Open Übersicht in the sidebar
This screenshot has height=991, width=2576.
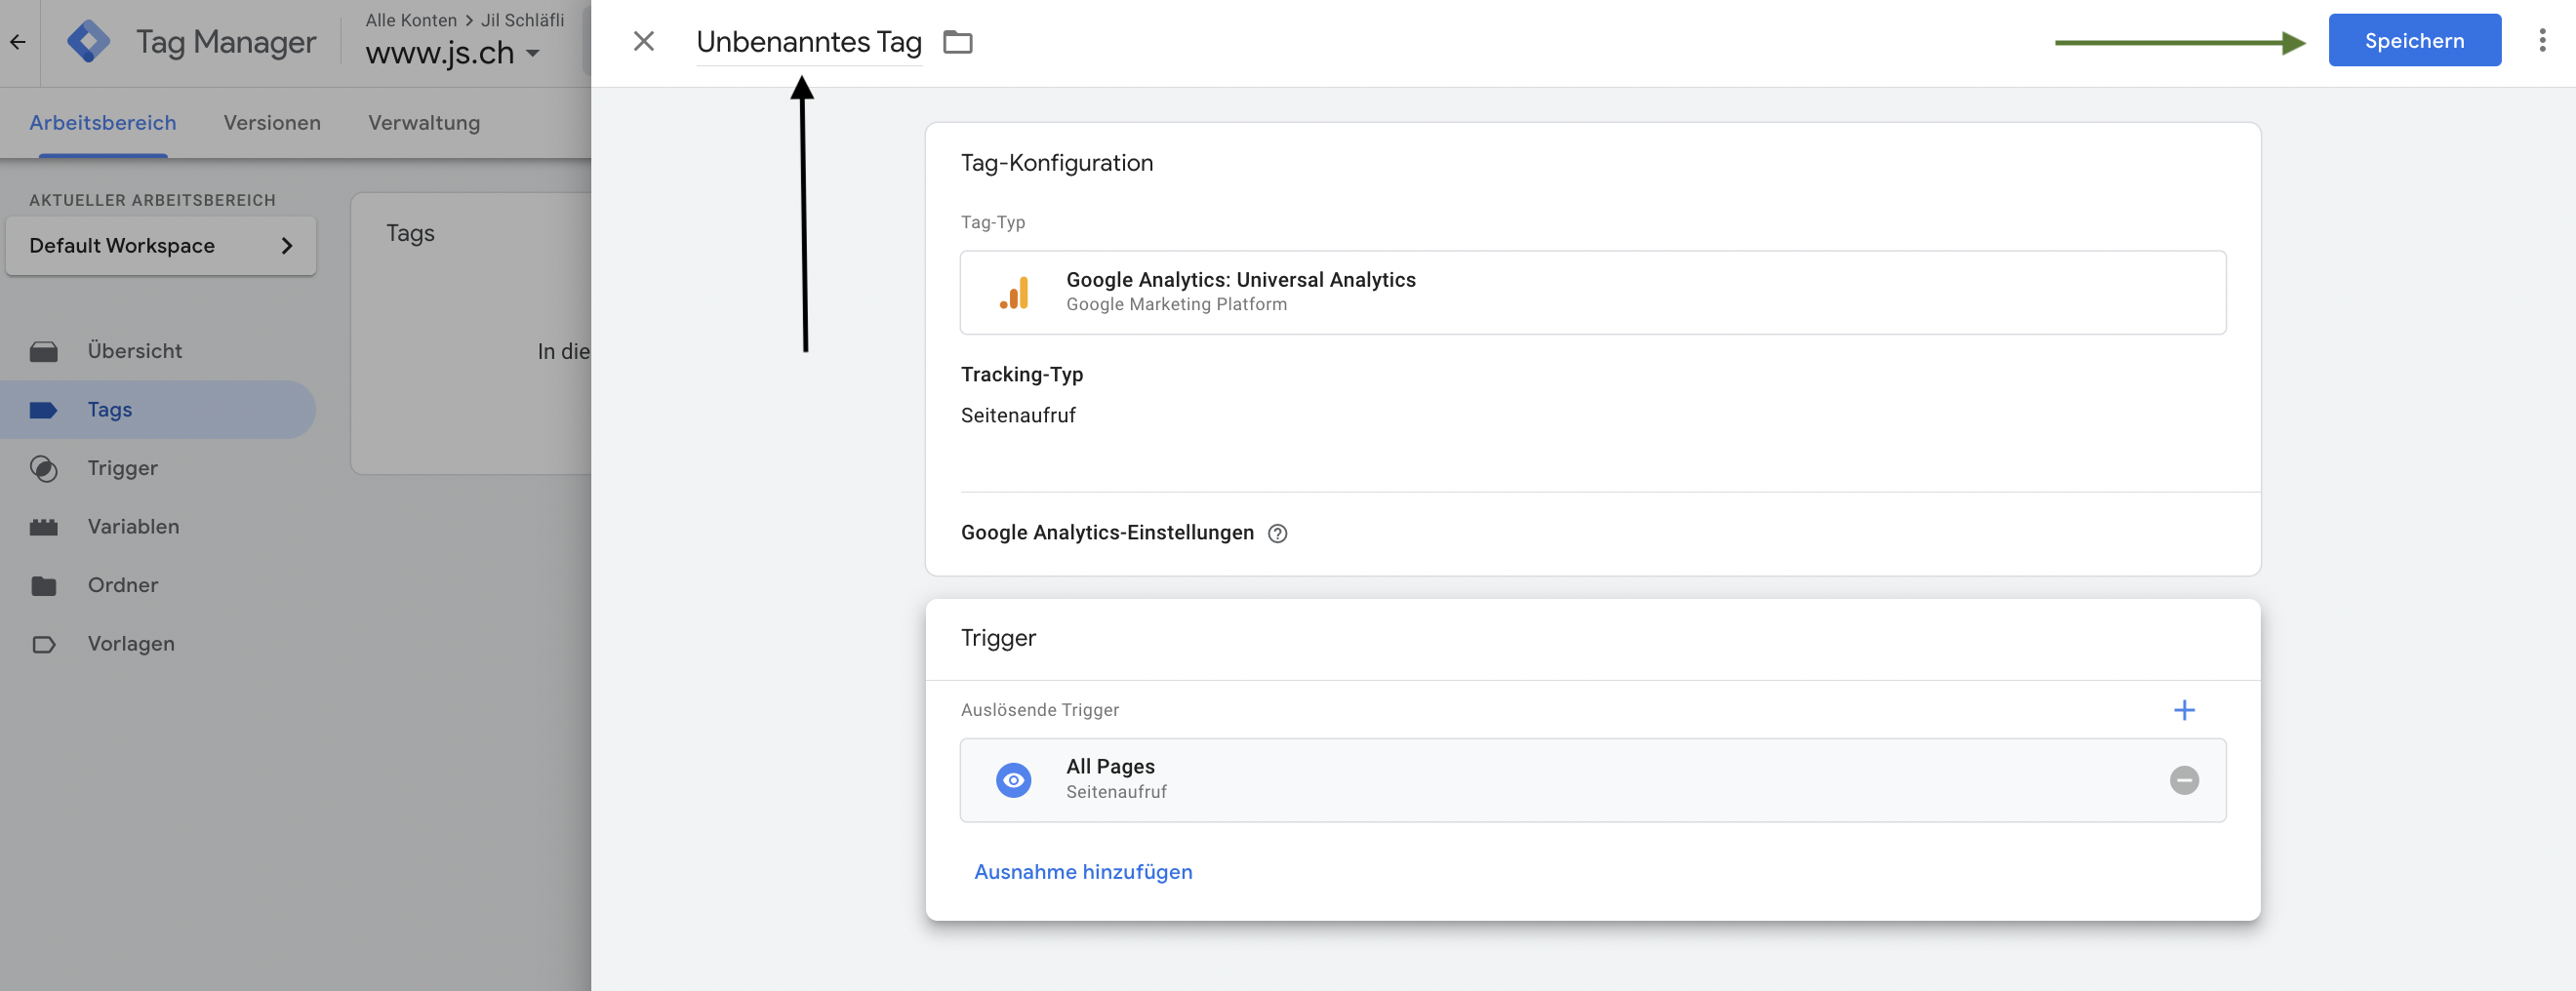pyautogui.click(x=158, y=351)
